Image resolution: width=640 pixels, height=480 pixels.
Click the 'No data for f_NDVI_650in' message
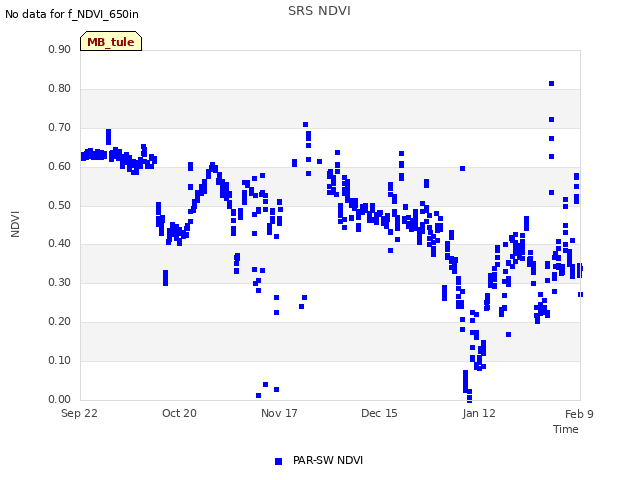click(72, 15)
